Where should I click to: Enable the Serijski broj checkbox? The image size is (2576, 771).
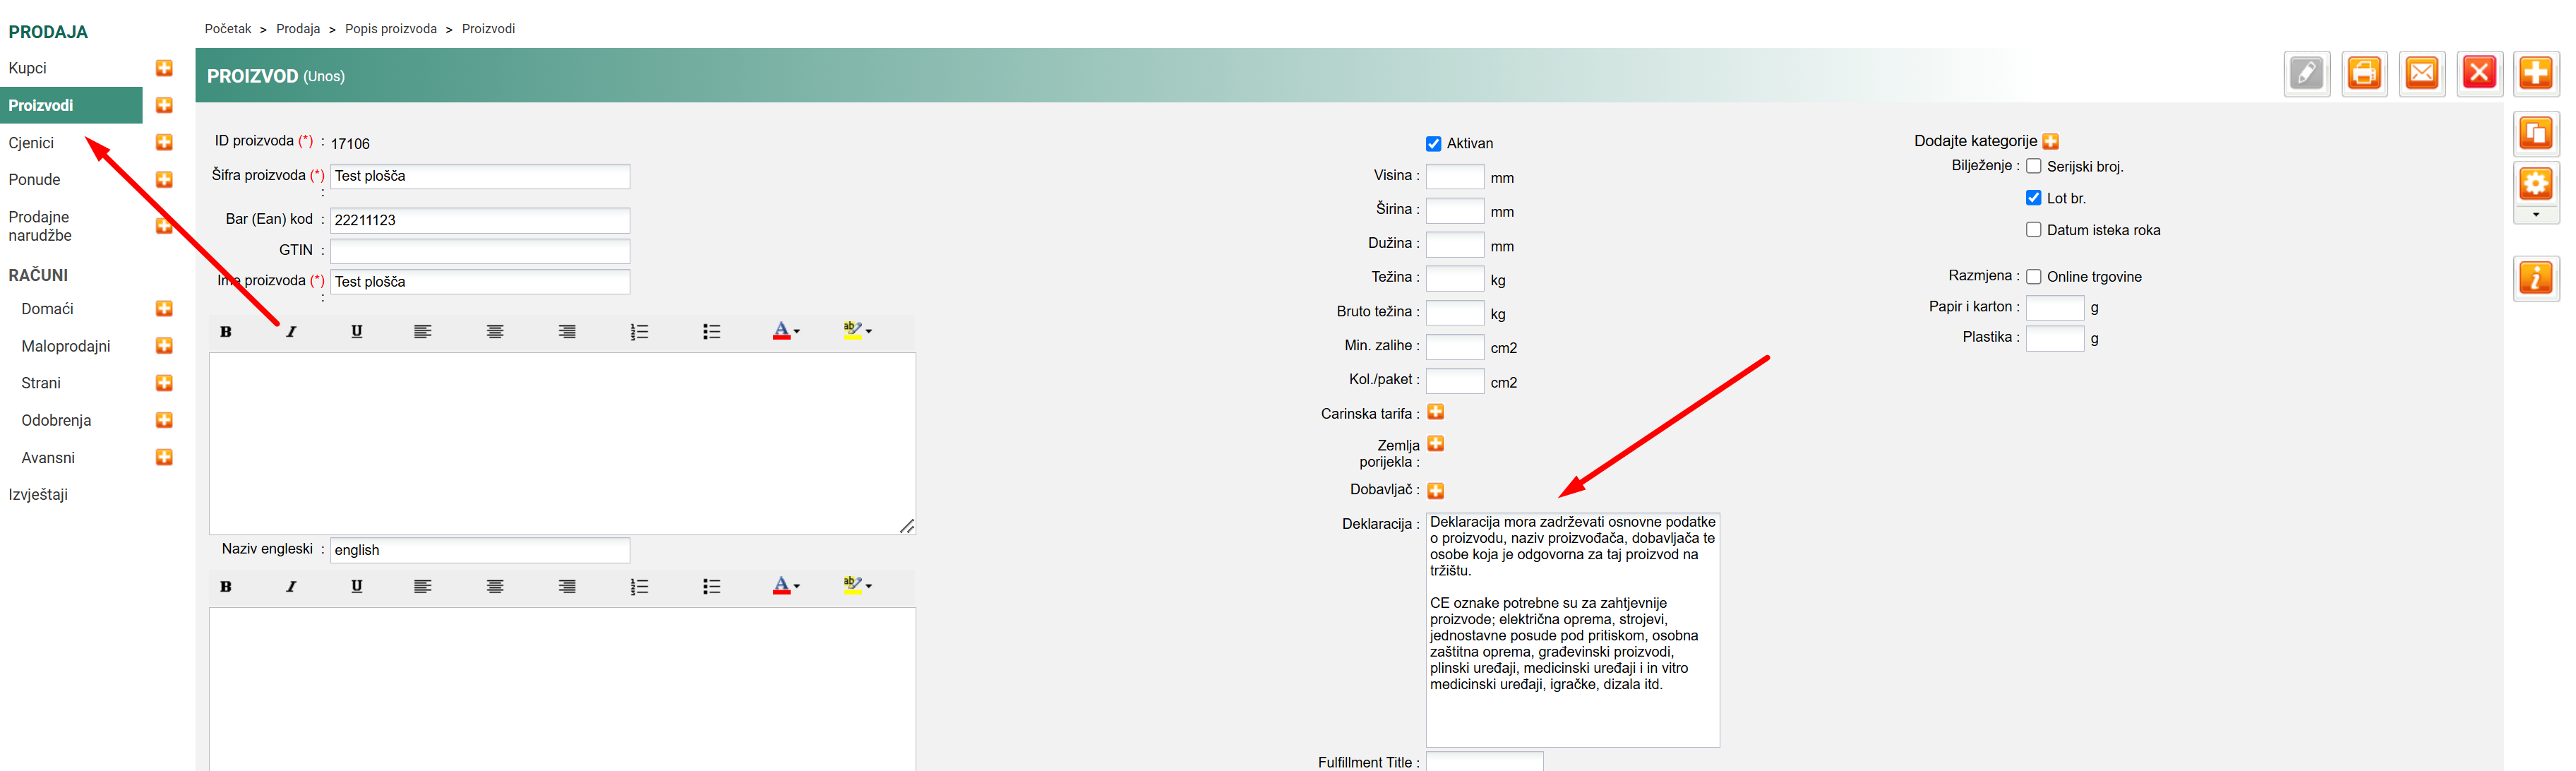(x=2033, y=167)
